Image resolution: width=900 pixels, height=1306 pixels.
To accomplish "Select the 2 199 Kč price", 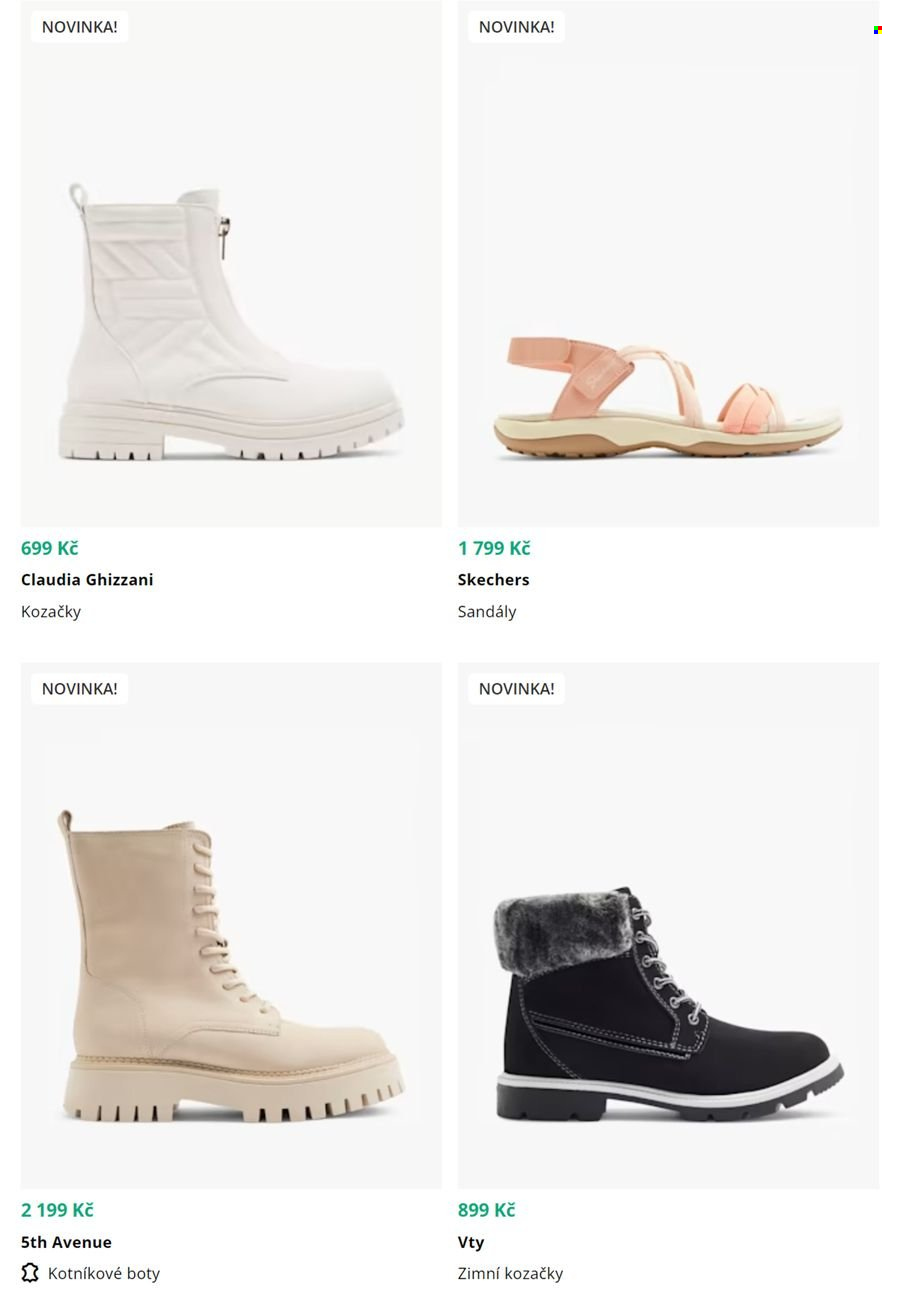I will coord(57,1210).
